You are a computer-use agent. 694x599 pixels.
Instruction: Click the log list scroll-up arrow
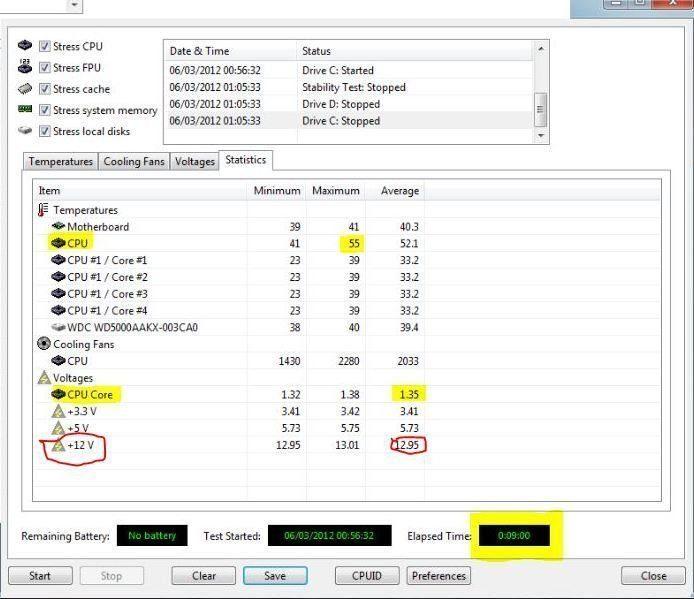[x=540, y=49]
